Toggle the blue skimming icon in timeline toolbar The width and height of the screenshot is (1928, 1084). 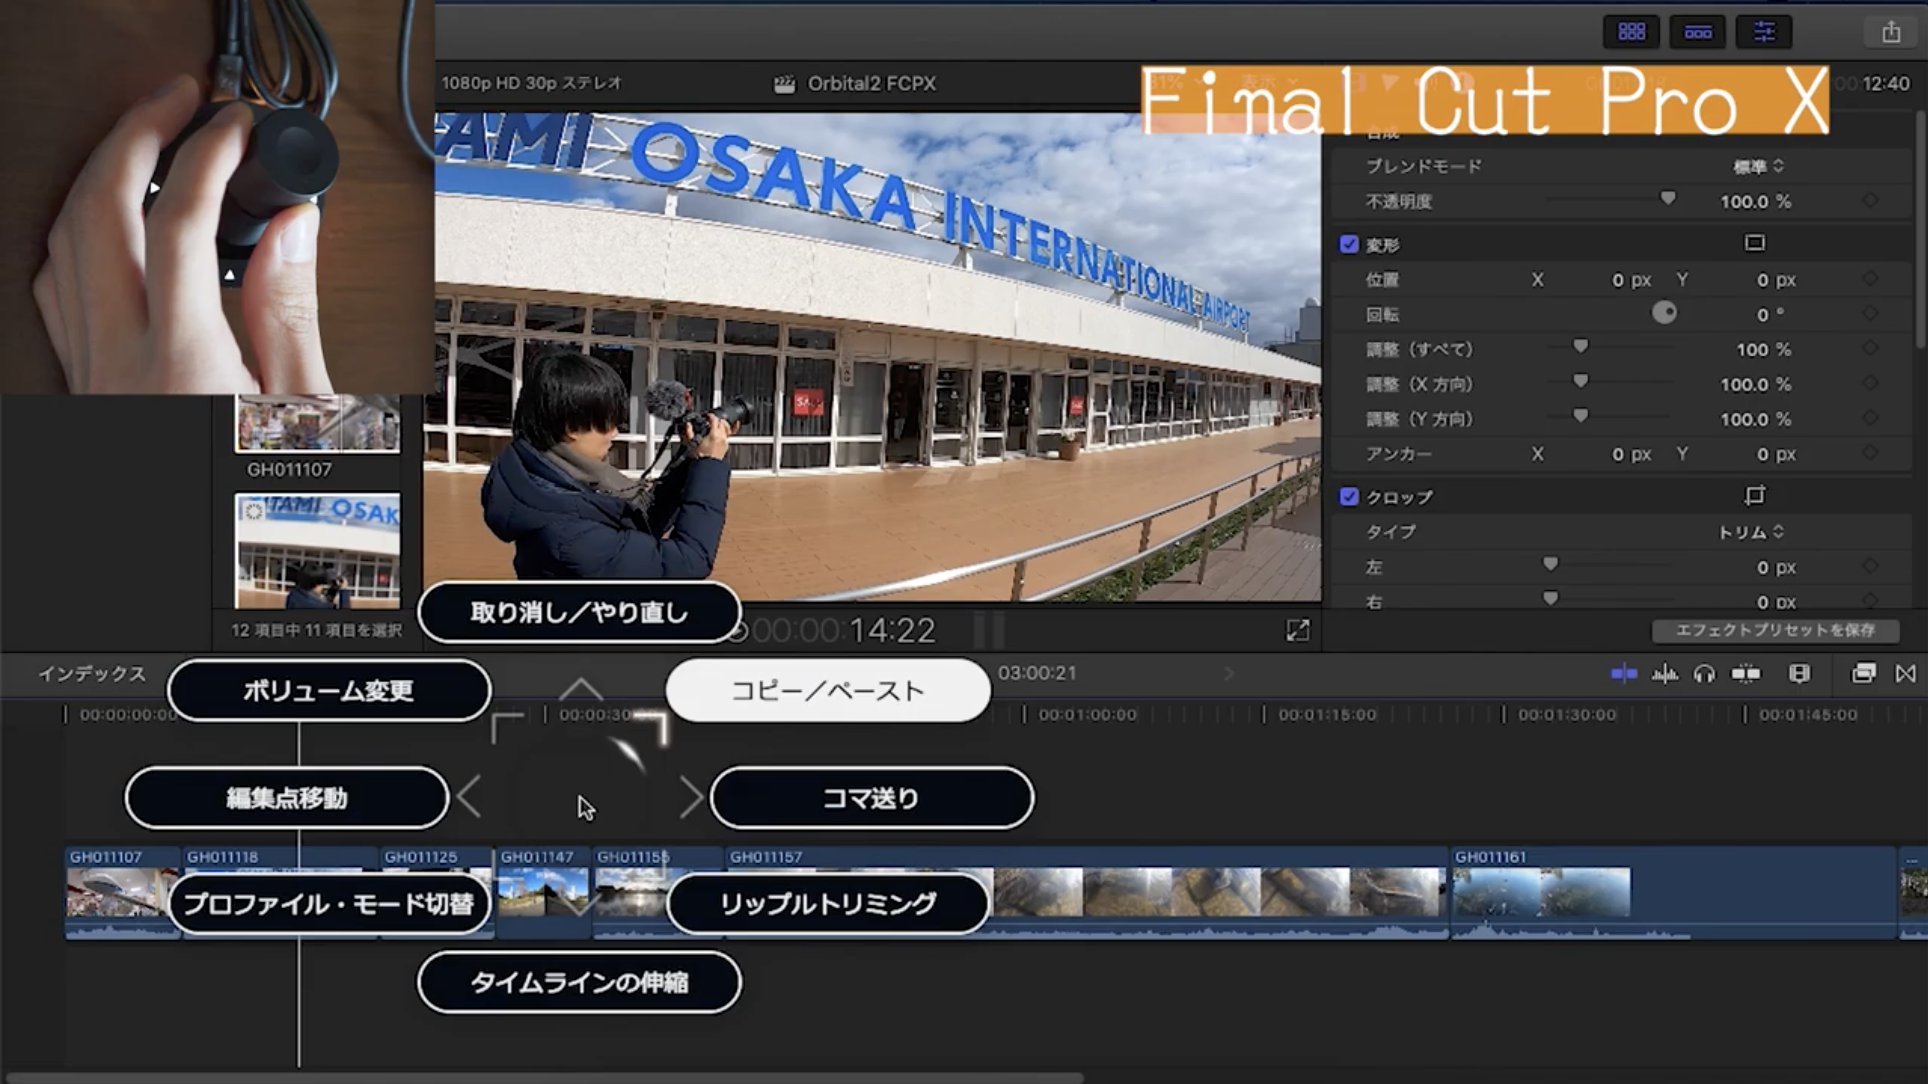[x=1624, y=674]
